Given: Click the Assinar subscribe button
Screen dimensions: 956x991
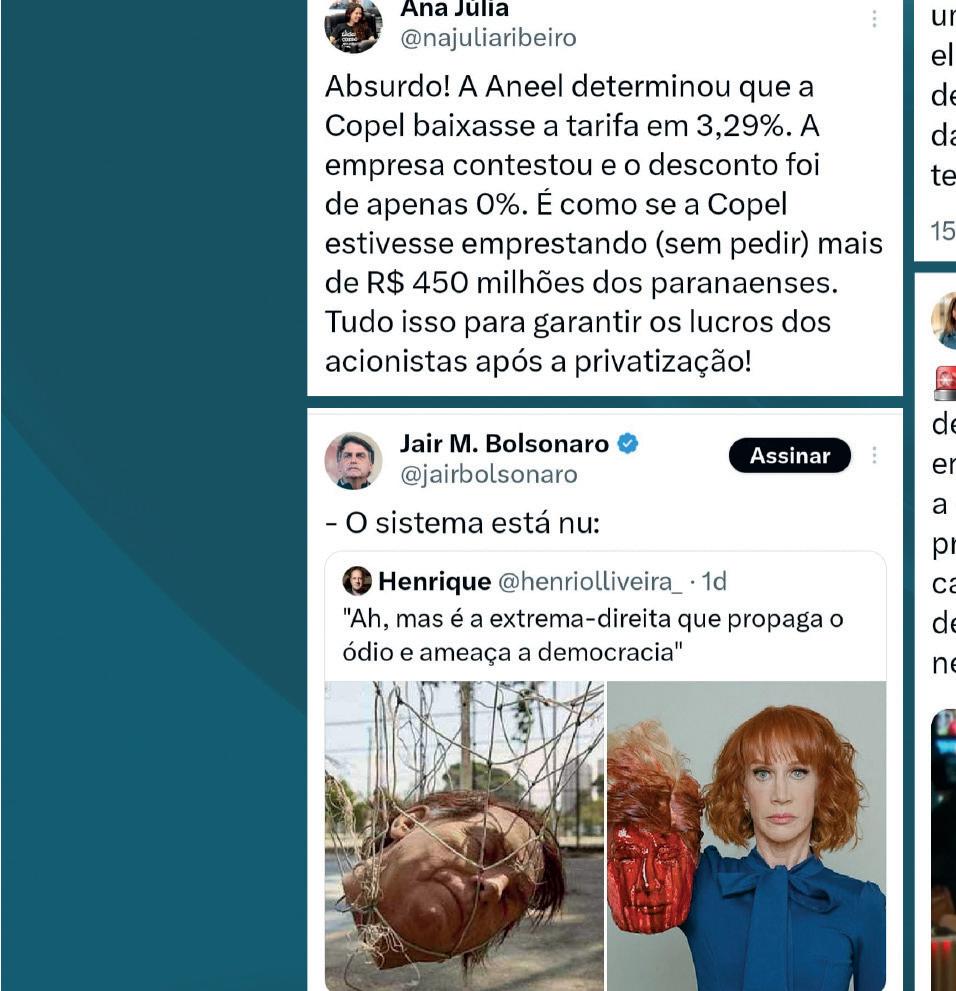Looking at the screenshot, I should (x=790, y=455).
